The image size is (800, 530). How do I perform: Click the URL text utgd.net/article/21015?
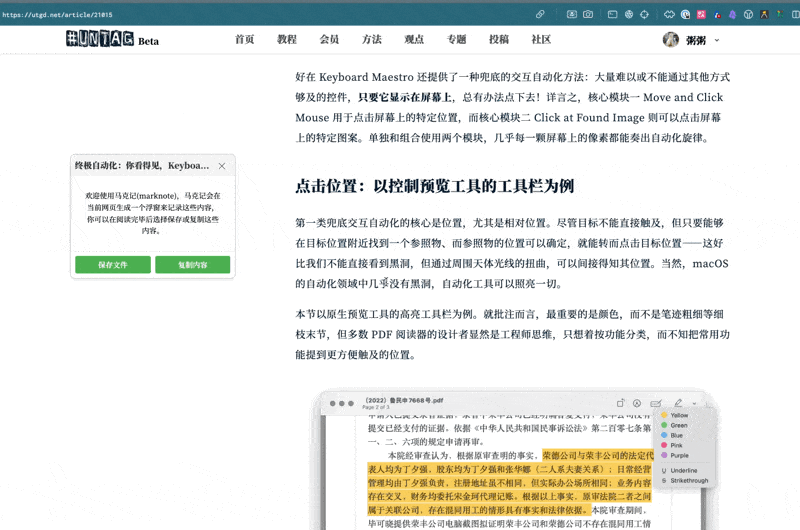coord(57,15)
